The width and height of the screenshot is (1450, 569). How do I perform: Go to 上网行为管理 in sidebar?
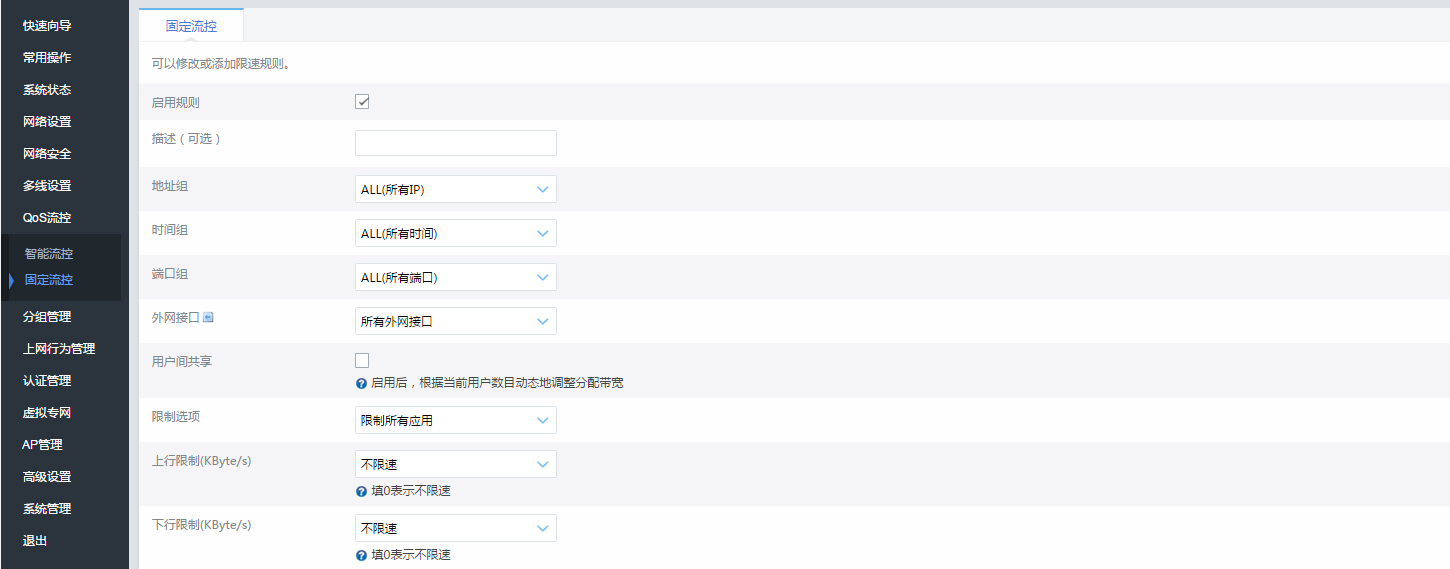point(59,349)
